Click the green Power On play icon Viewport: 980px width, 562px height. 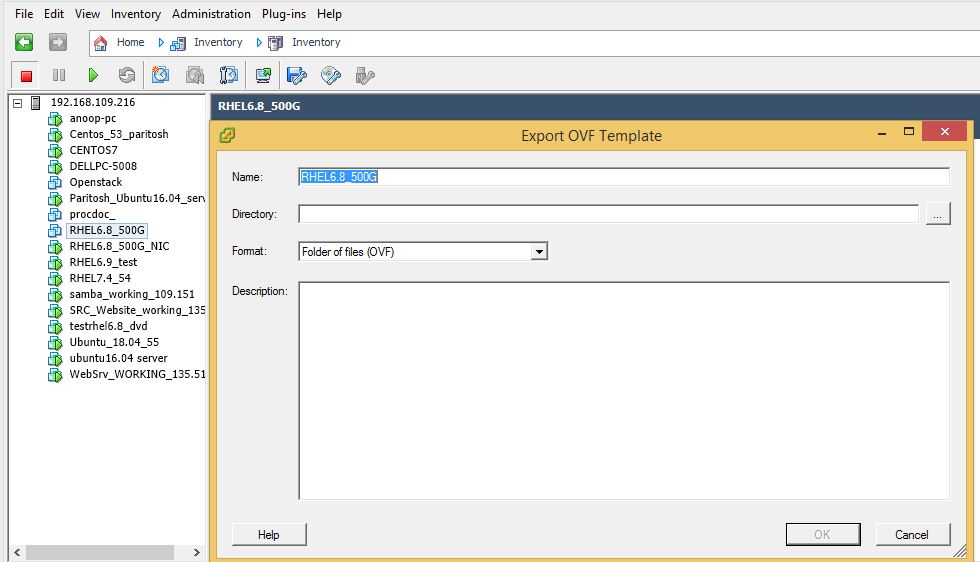(93, 76)
